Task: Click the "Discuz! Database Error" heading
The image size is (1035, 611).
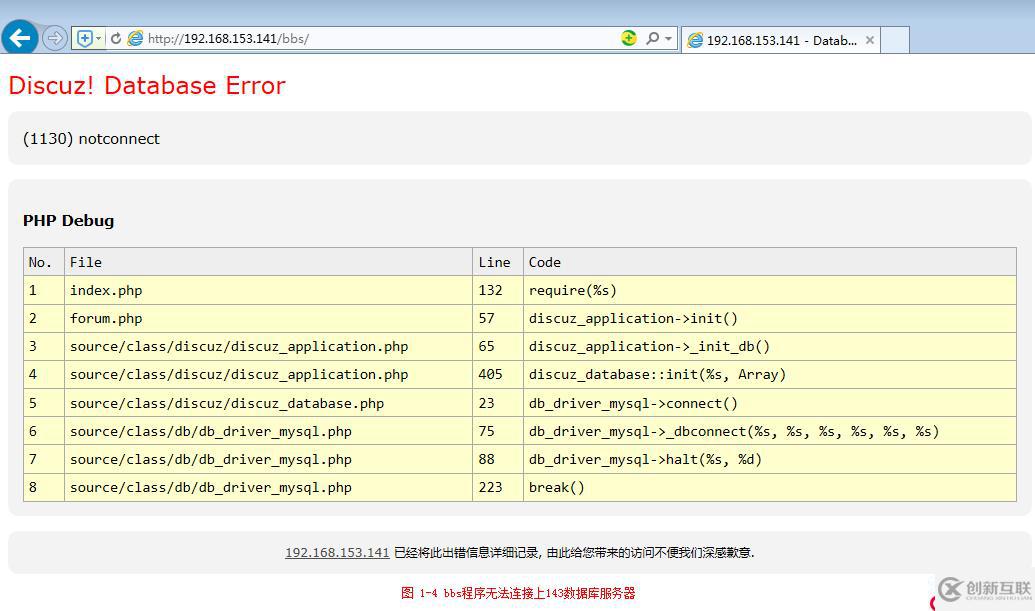Action: [x=147, y=86]
